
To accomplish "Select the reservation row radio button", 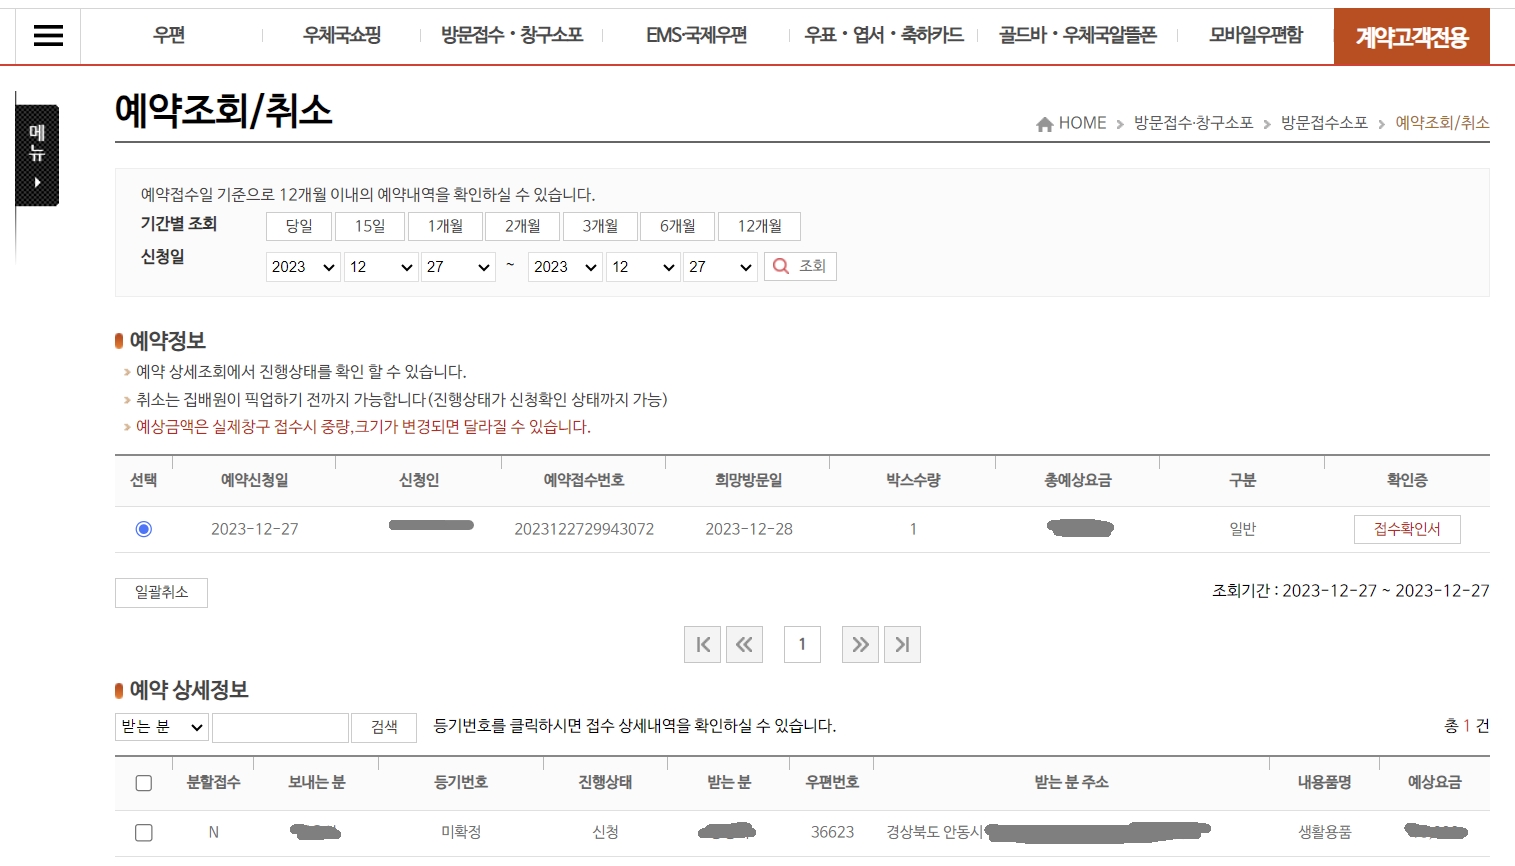I will (143, 529).
